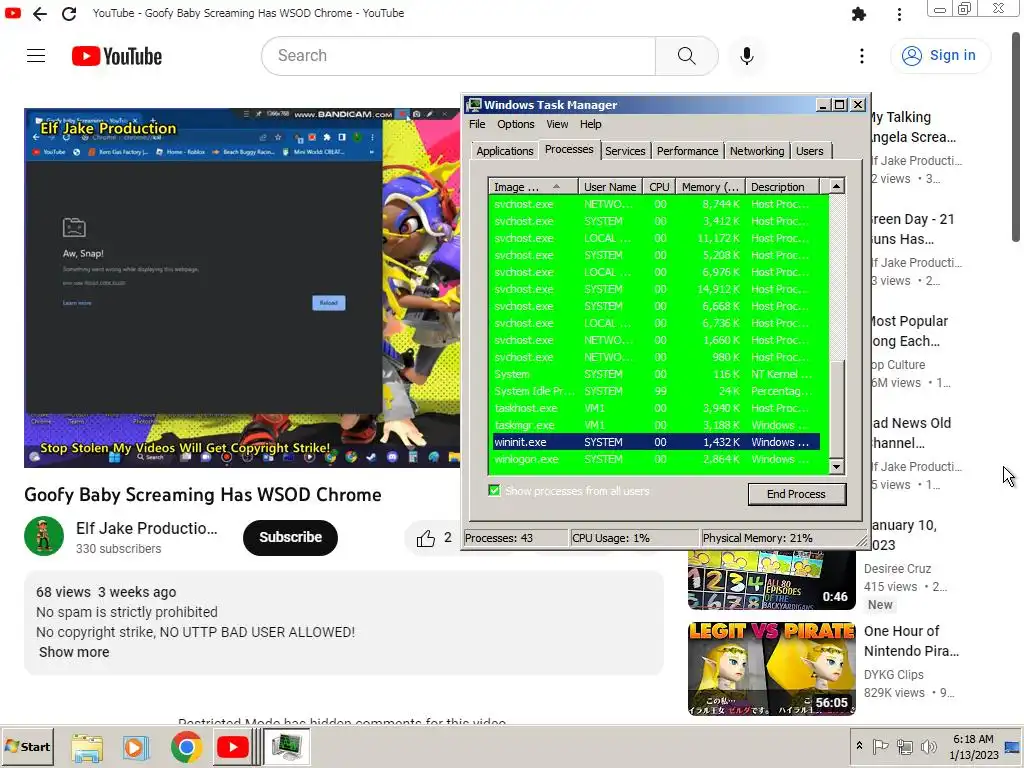The image size is (1024, 768).
Task: Go back with browser back arrow
Action: 40,13
